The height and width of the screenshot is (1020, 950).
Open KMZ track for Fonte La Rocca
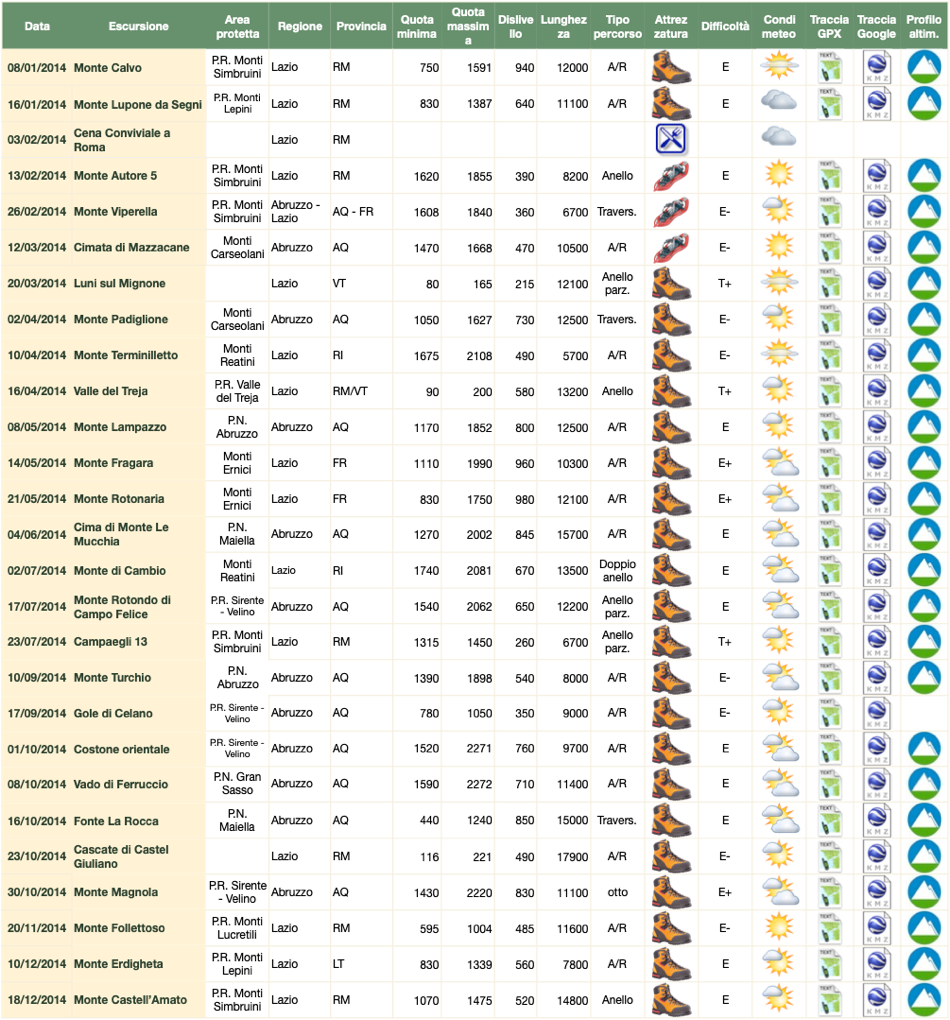876,820
